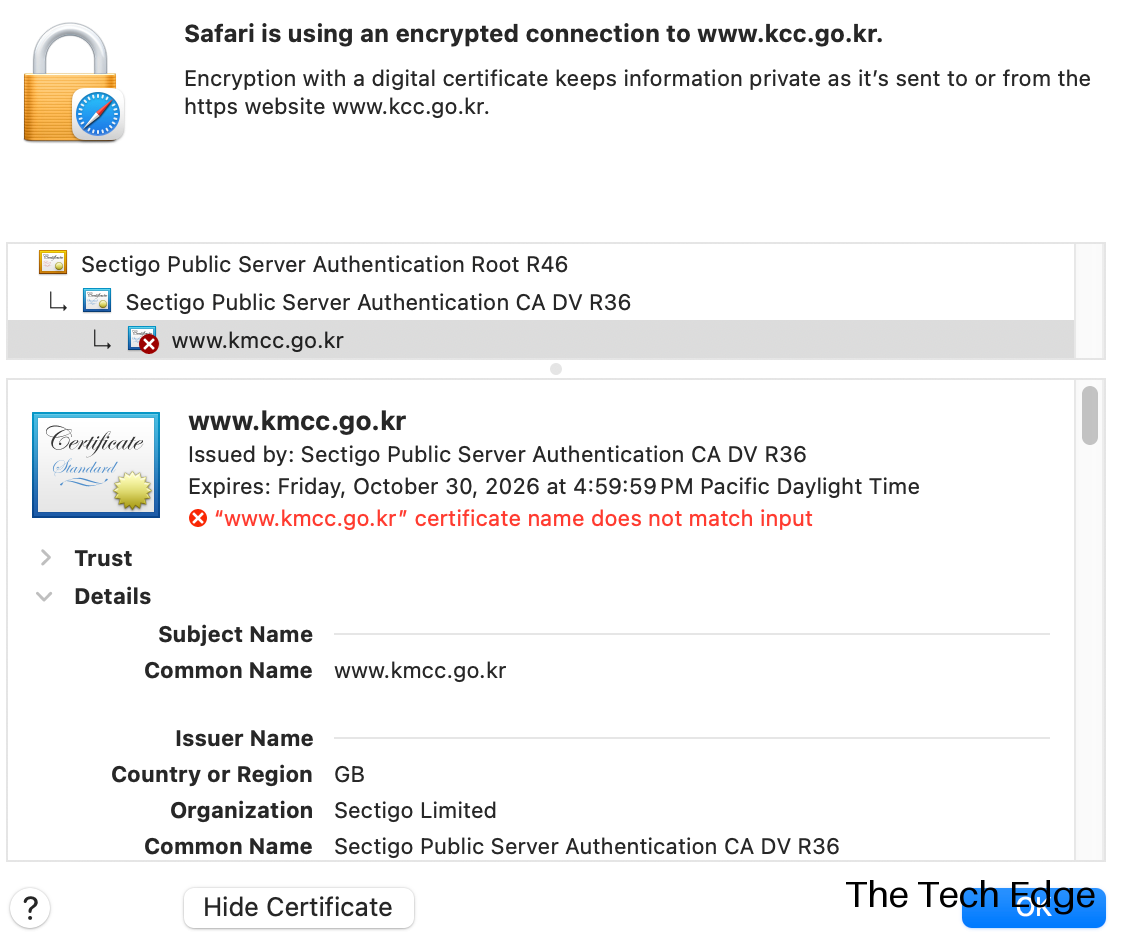Screen dimensions: 1136x946
Task: Click the blue OK button
Action: 1033,907
